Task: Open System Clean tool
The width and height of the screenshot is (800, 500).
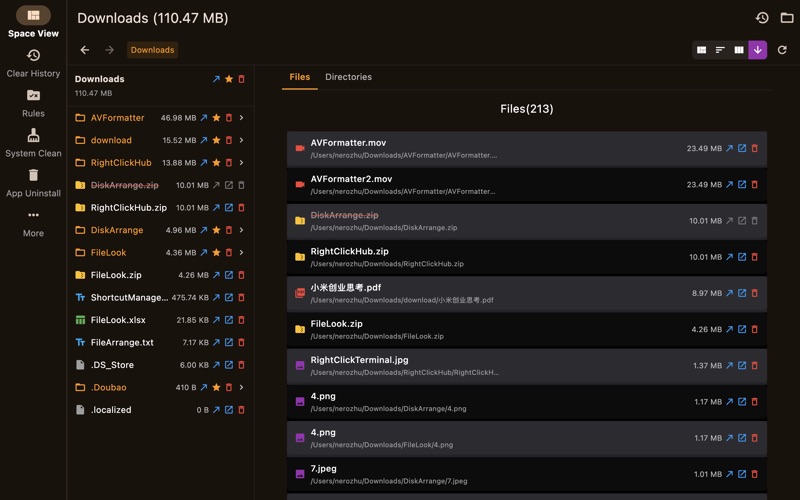Action: (x=33, y=143)
